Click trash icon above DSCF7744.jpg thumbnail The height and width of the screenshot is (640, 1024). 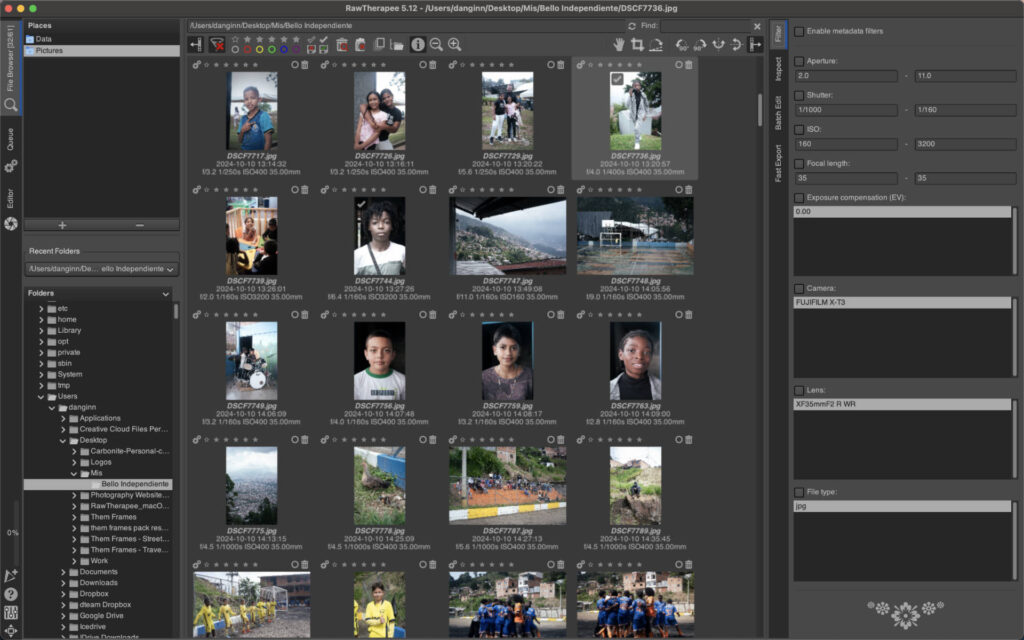[x=432, y=189]
